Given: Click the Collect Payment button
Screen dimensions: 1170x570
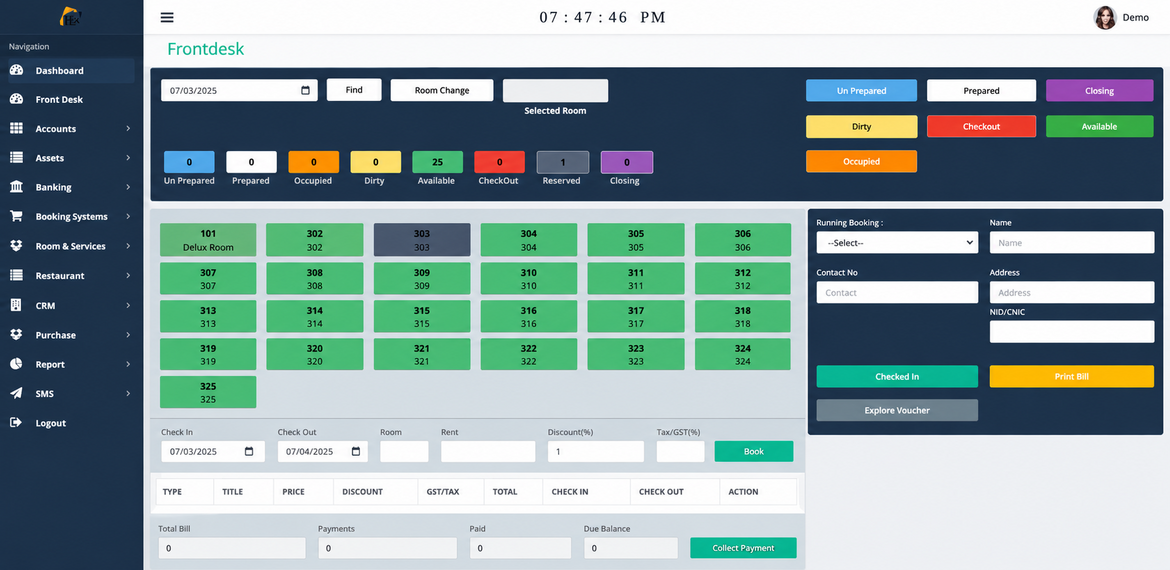Looking at the screenshot, I should [743, 548].
